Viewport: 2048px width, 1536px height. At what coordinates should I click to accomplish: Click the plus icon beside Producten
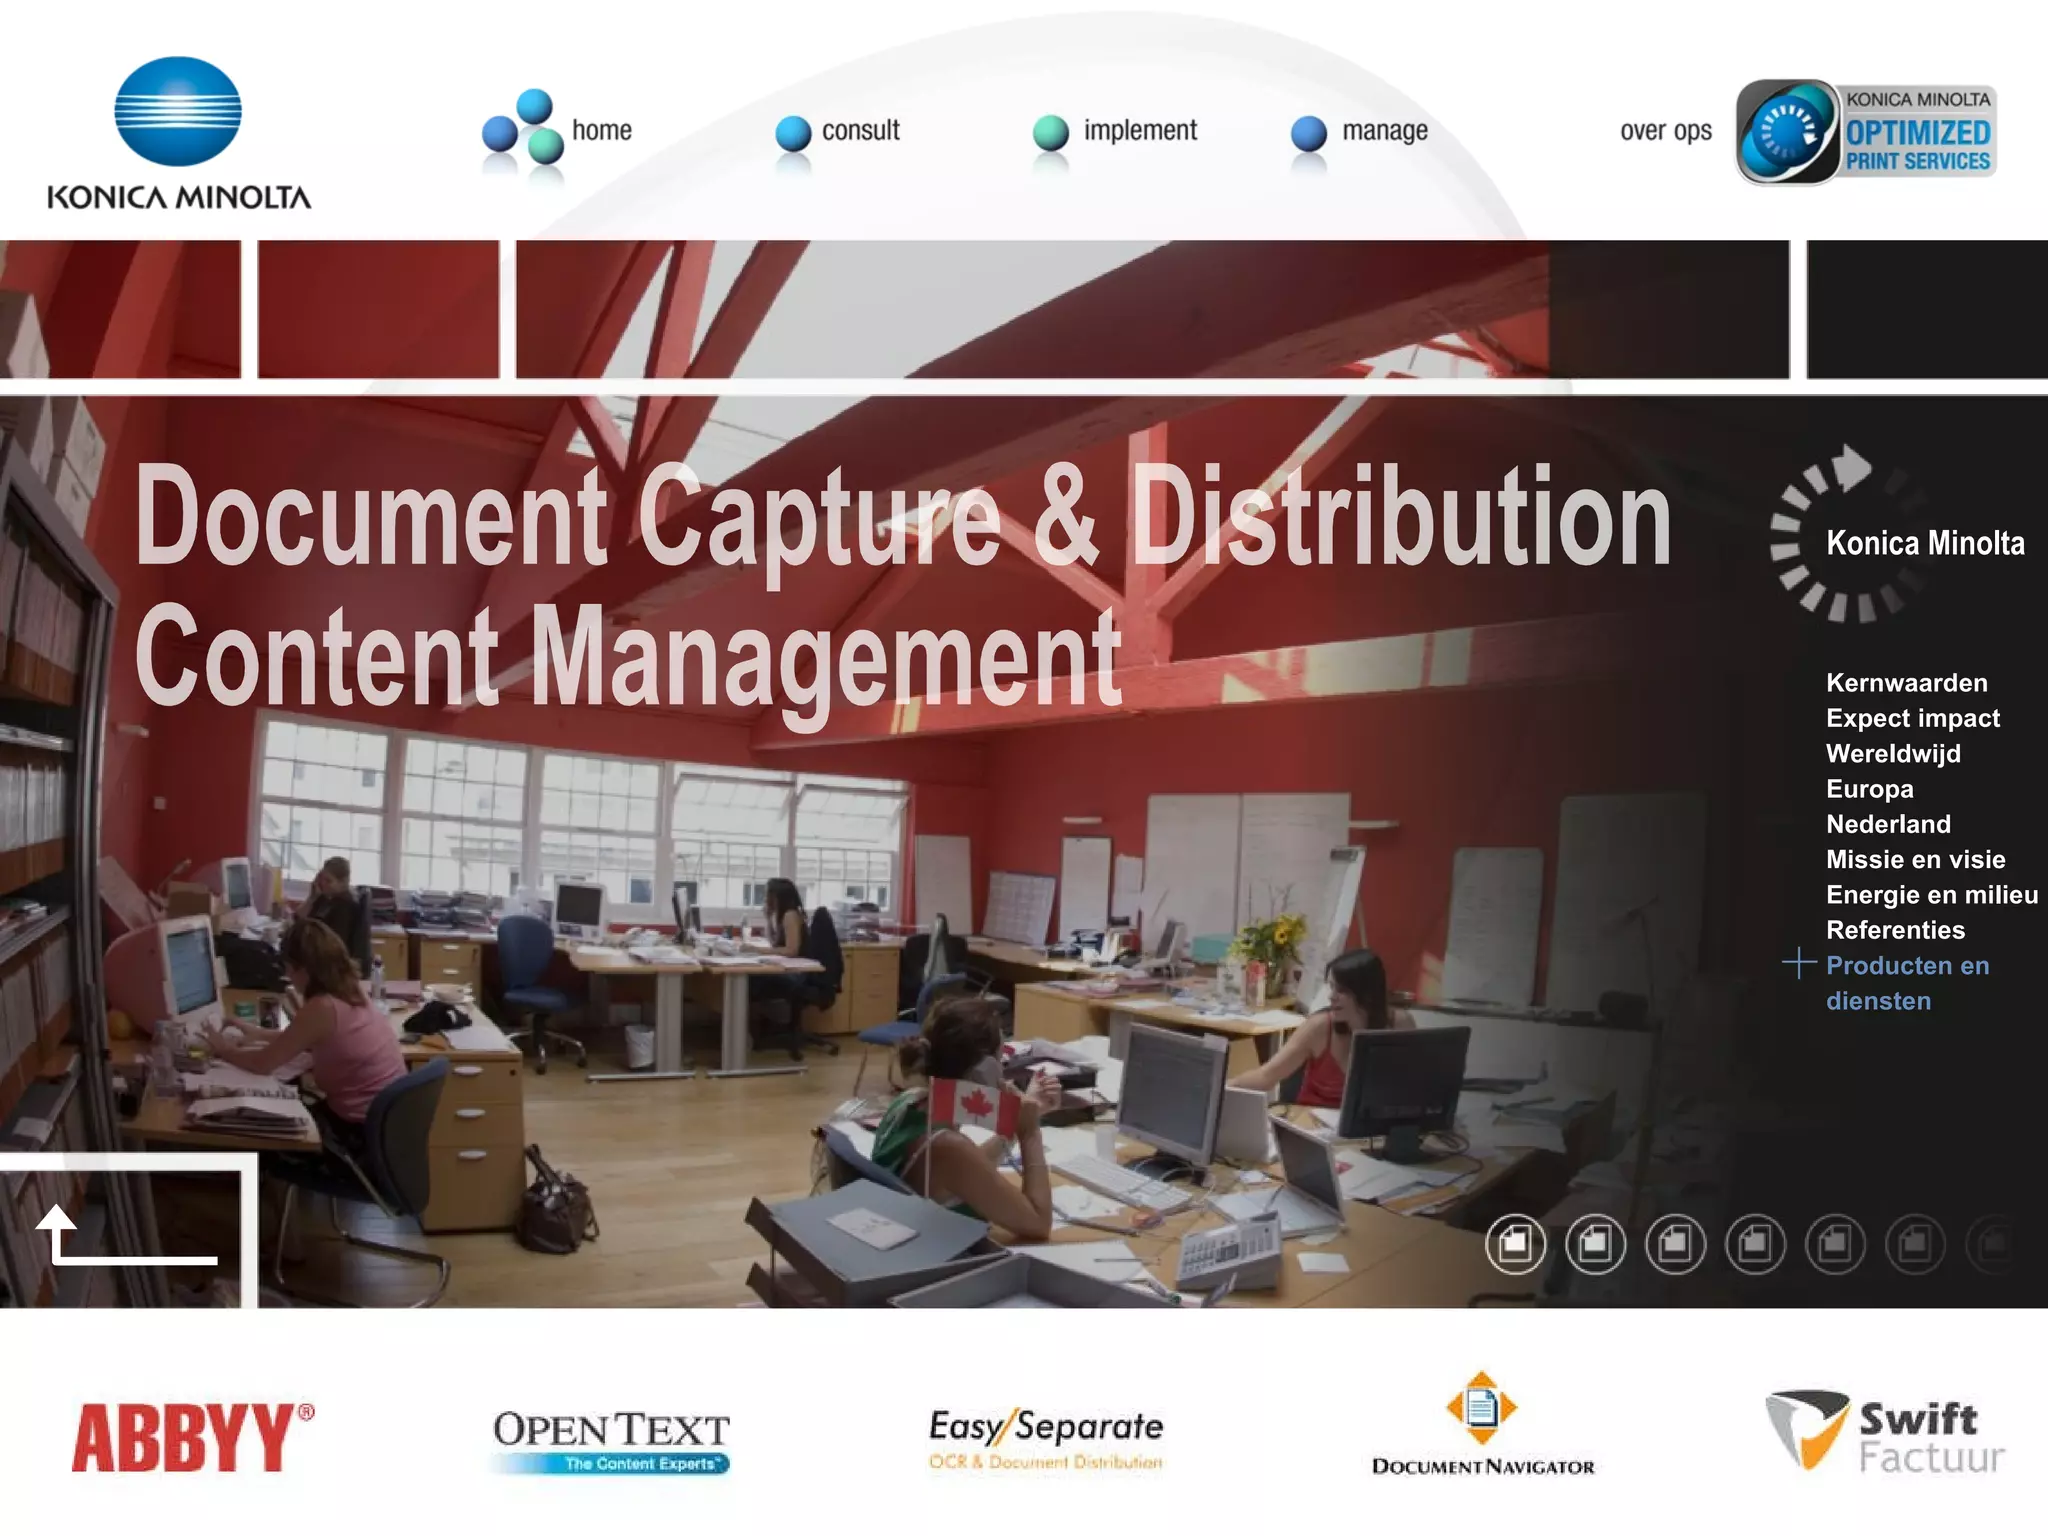click(x=1799, y=964)
